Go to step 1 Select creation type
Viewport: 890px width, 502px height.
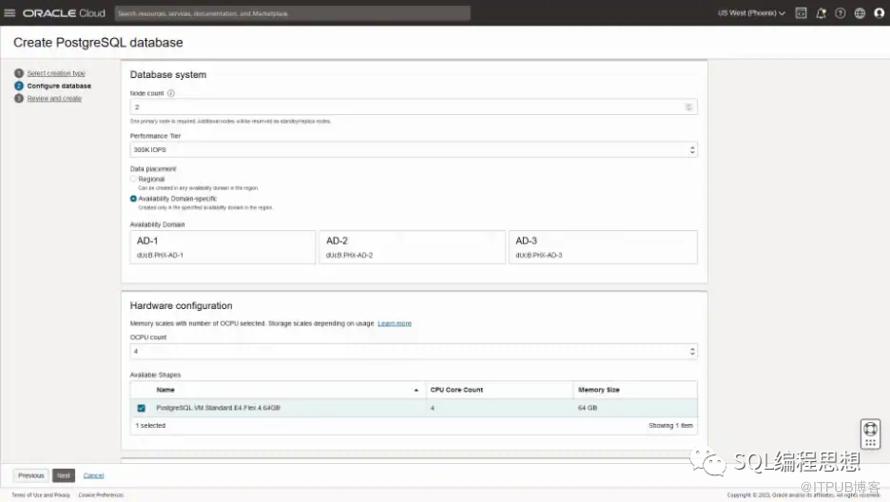(x=56, y=73)
